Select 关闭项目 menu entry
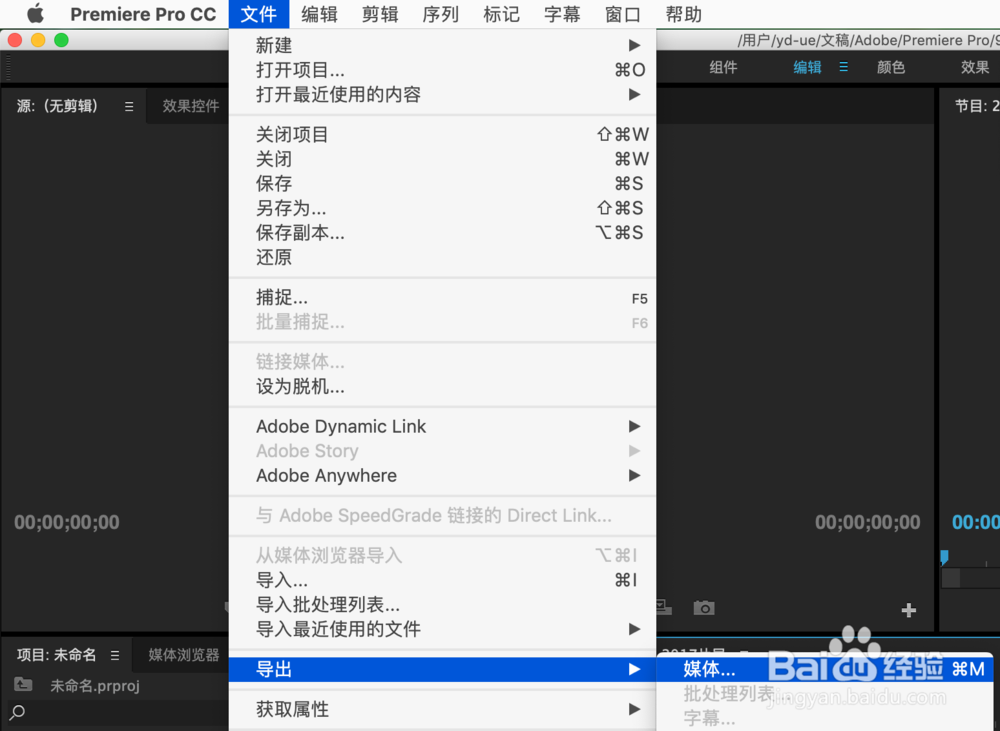Image resolution: width=1000 pixels, height=731 pixels. [442, 135]
